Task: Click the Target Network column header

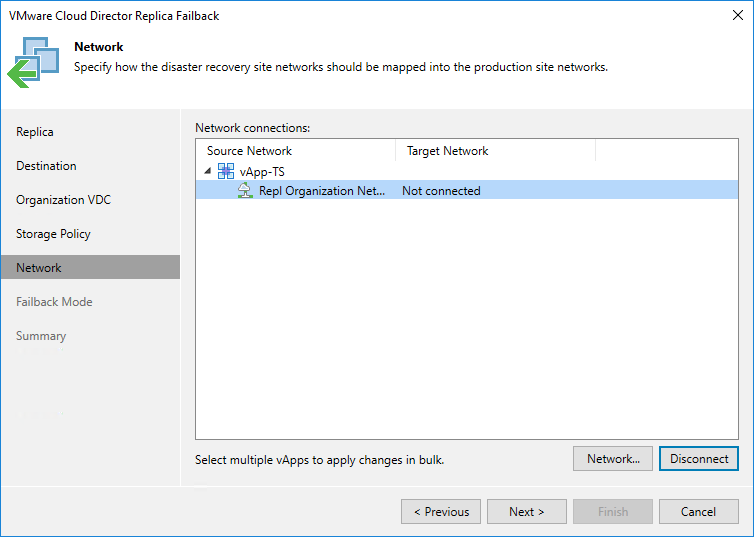Action: [x=495, y=150]
